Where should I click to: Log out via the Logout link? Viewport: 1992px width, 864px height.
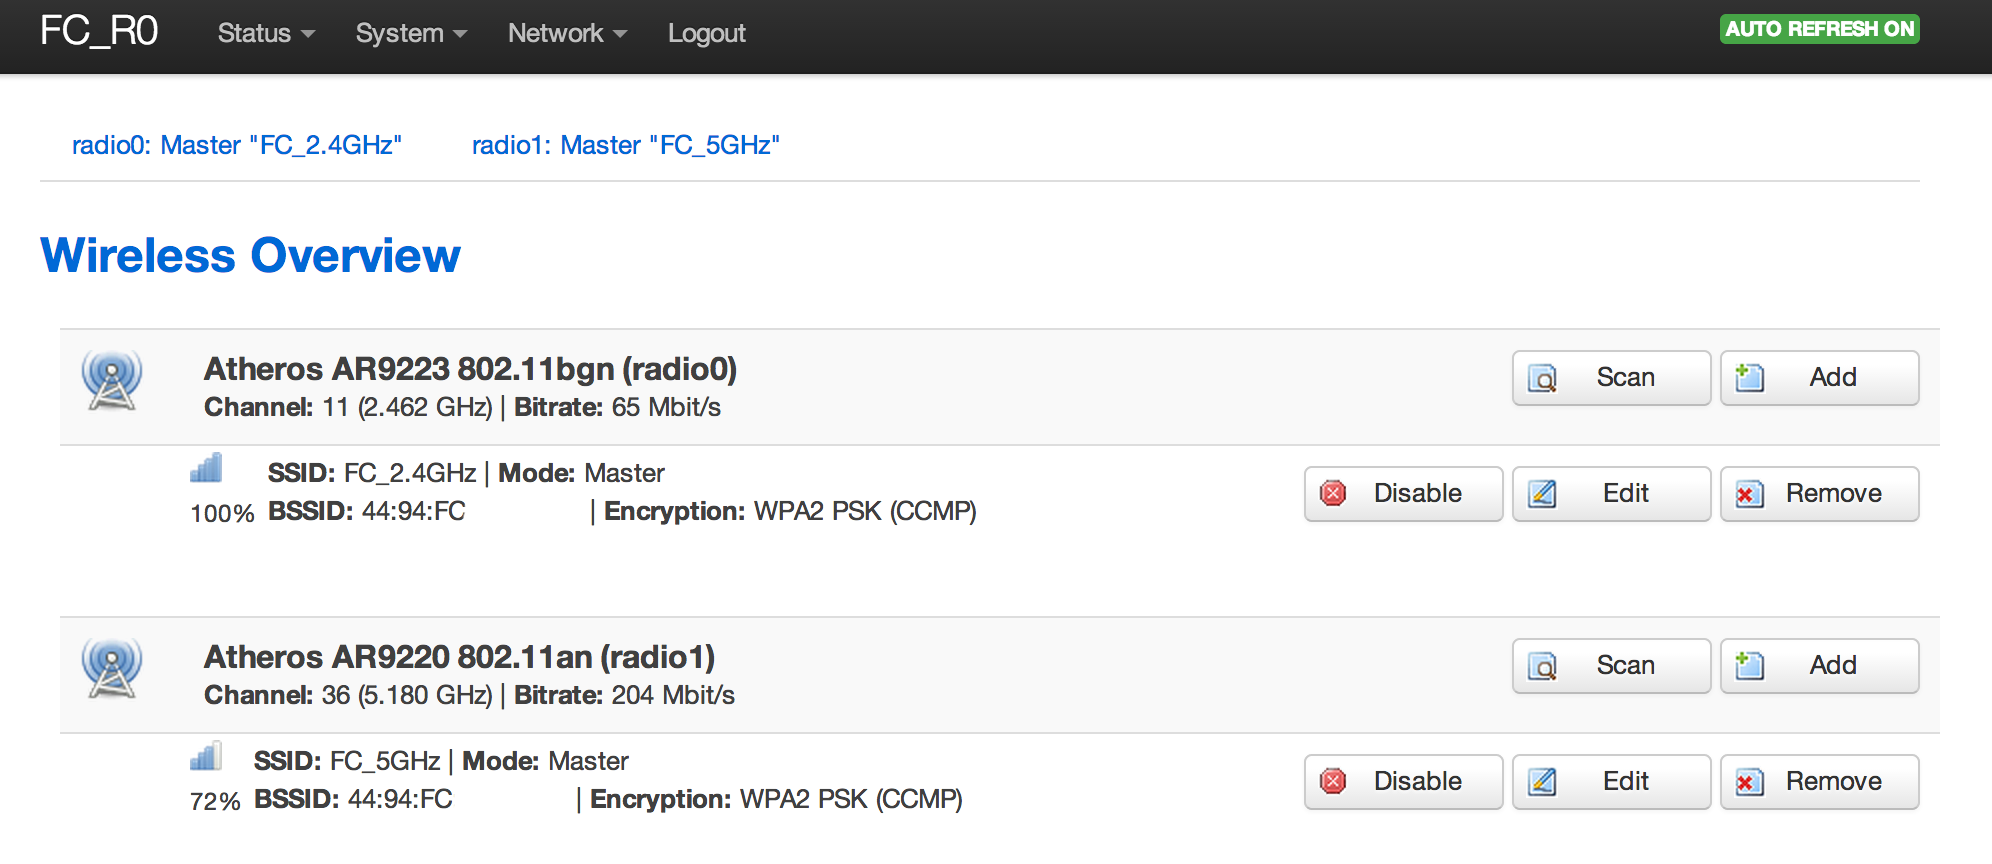point(706,33)
